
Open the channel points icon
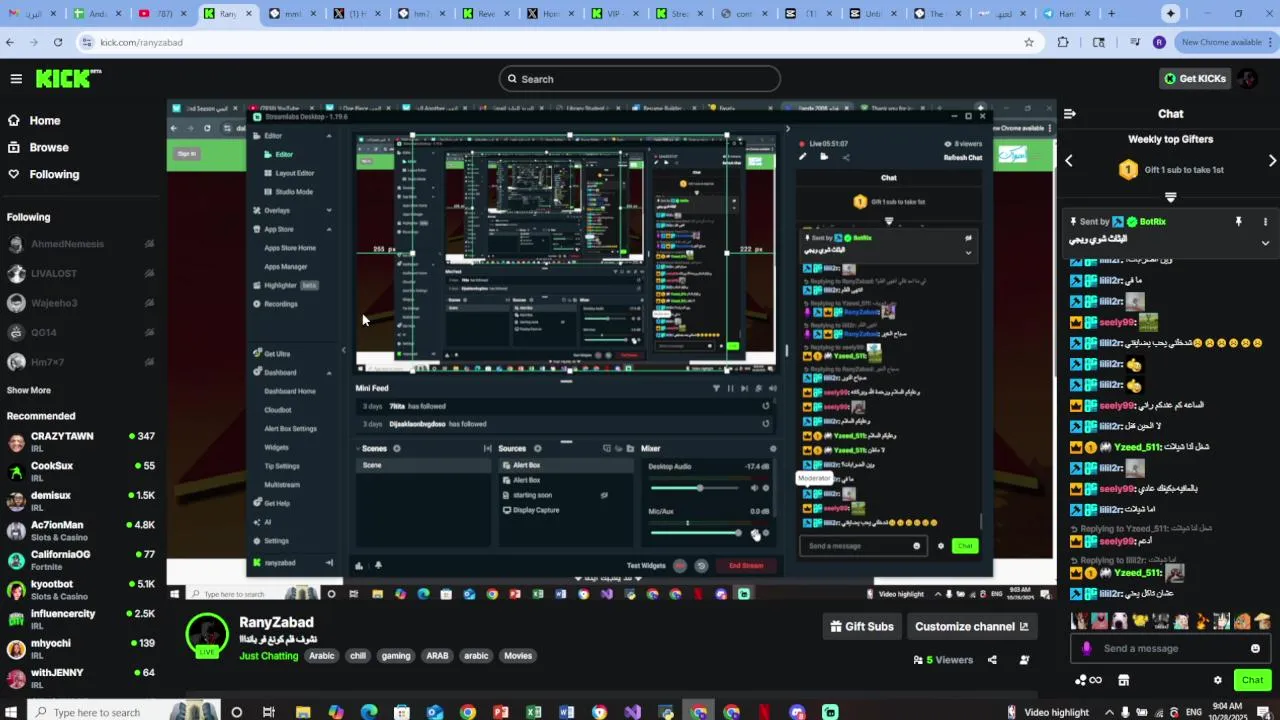(x=1088, y=680)
